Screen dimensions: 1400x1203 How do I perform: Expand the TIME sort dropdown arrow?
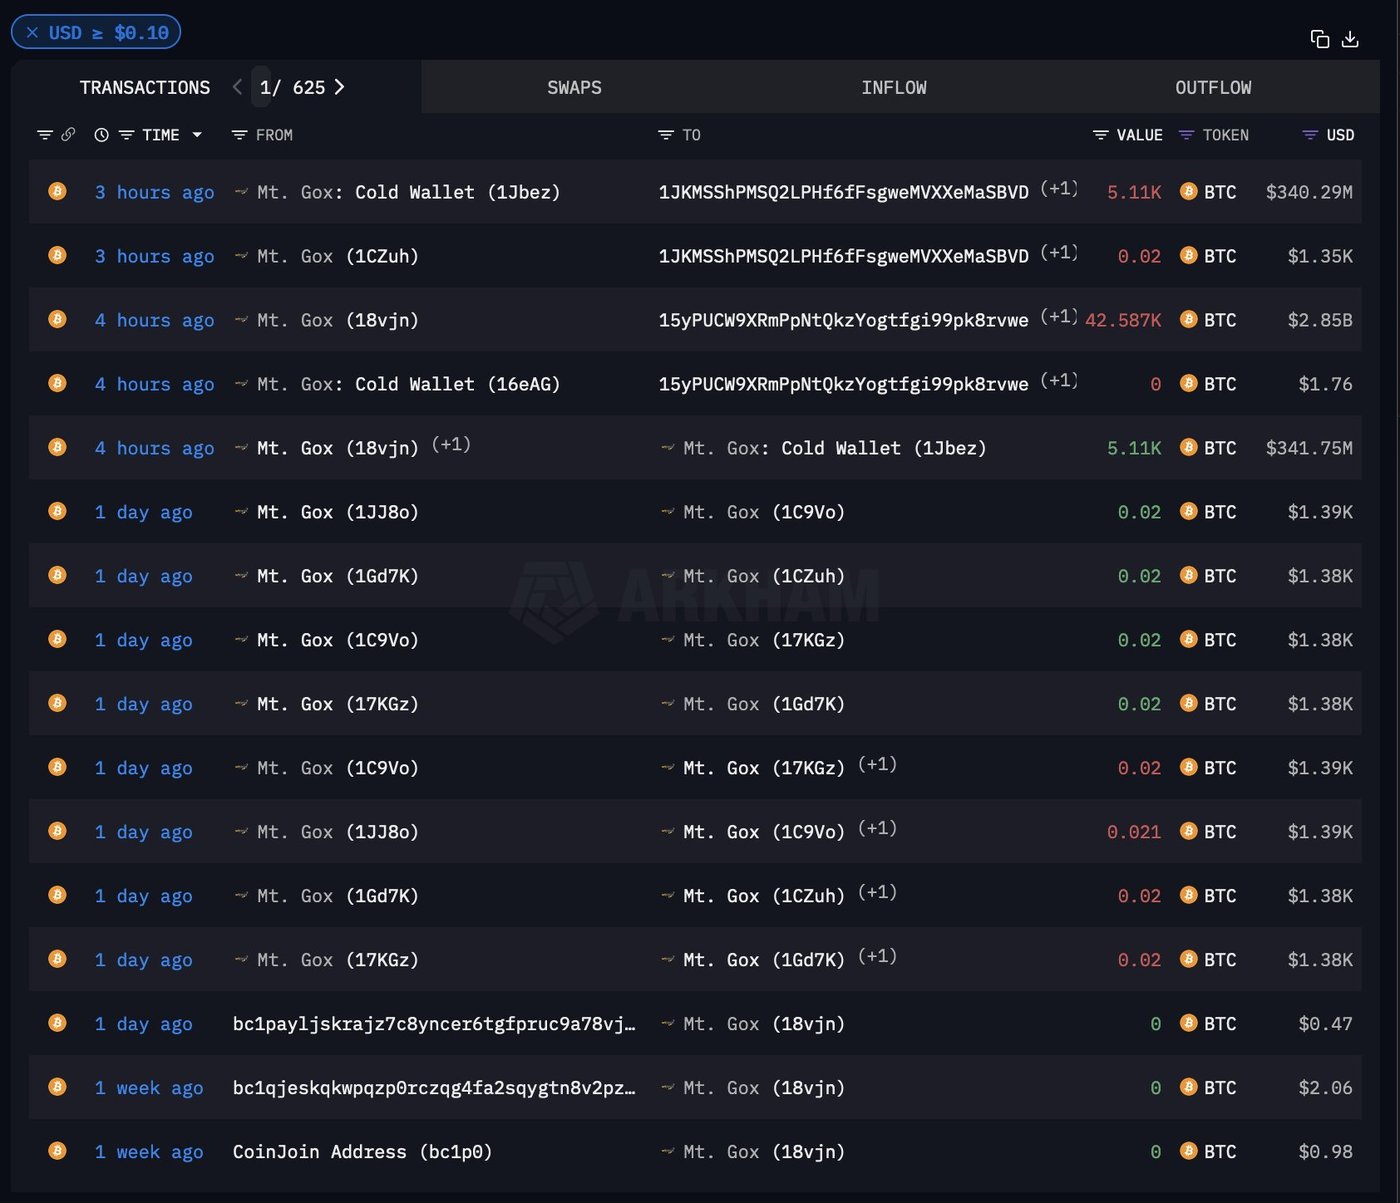pos(197,135)
